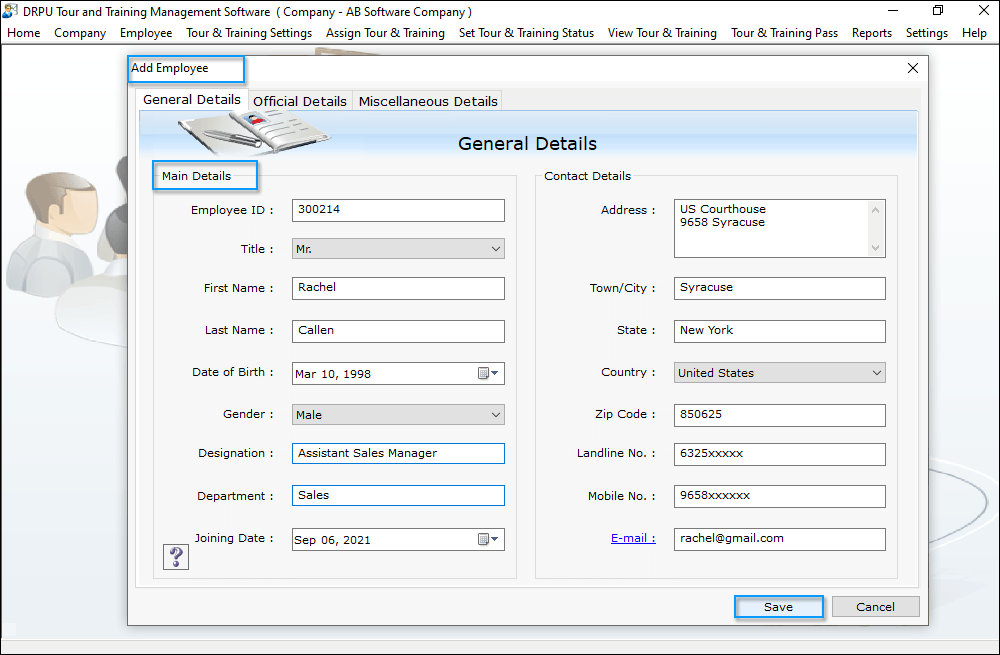Open the Company menu
1000x655 pixels.
(80, 33)
